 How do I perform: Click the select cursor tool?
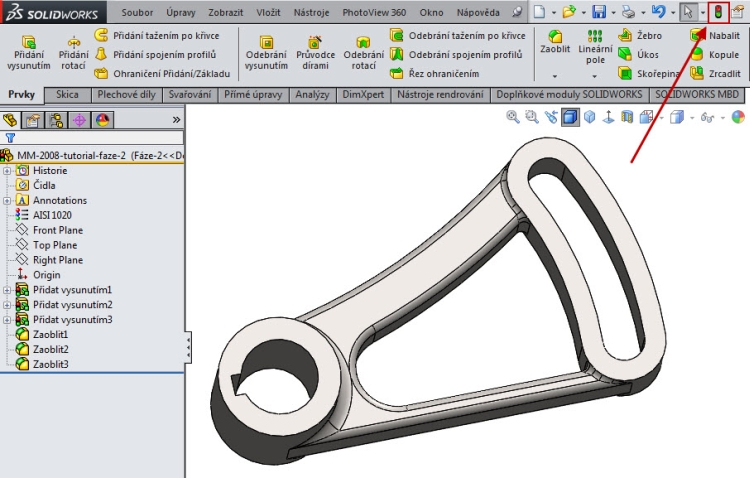point(688,12)
